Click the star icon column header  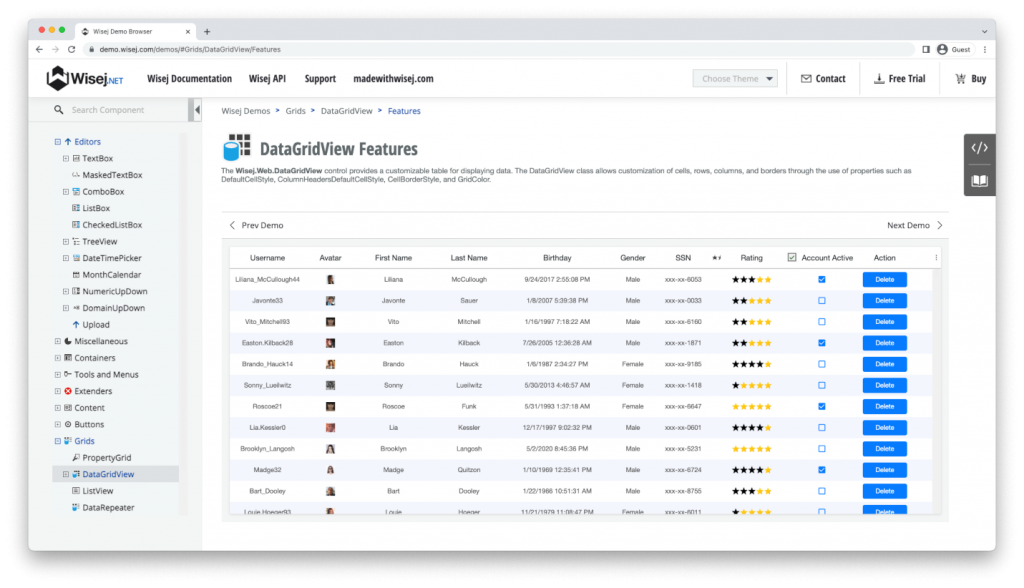click(716, 258)
